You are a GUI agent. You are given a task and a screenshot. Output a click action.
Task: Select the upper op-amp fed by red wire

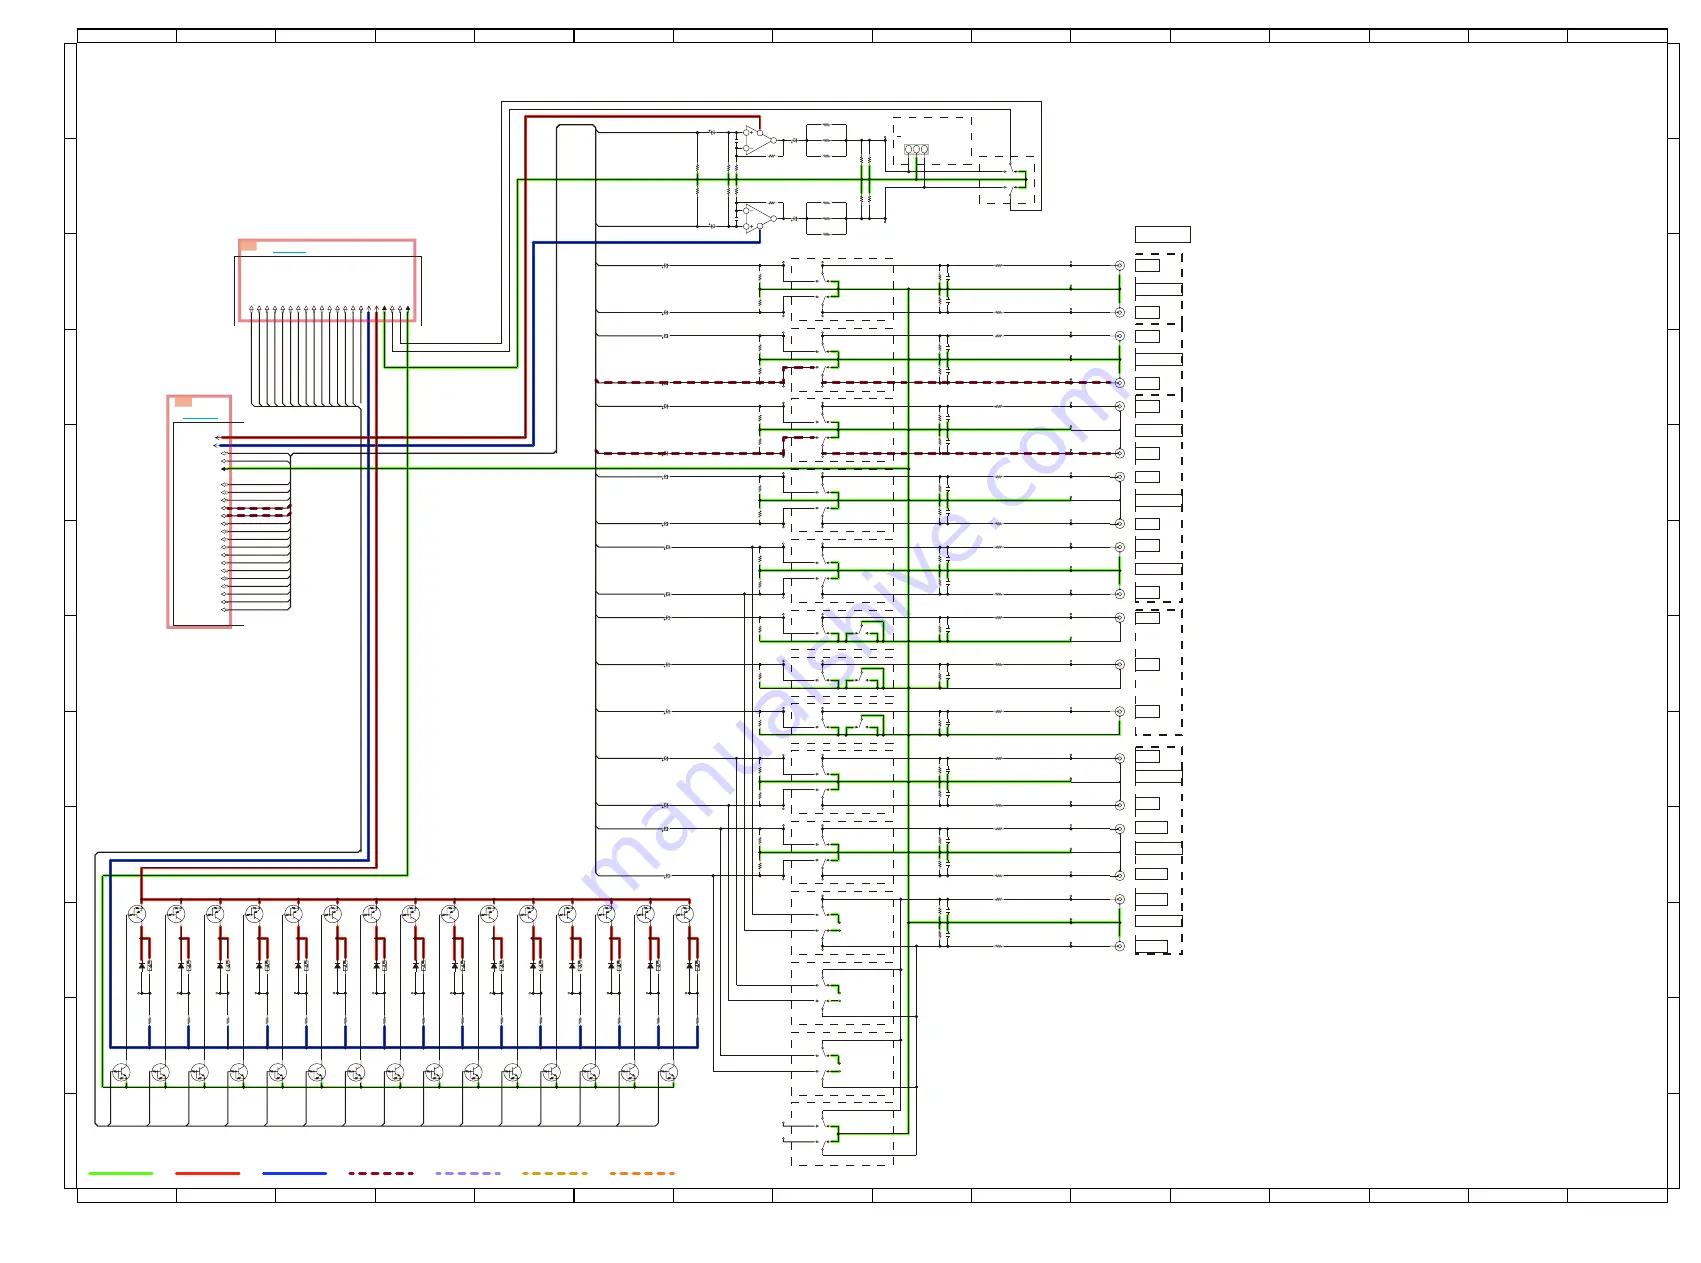(x=759, y=140)
